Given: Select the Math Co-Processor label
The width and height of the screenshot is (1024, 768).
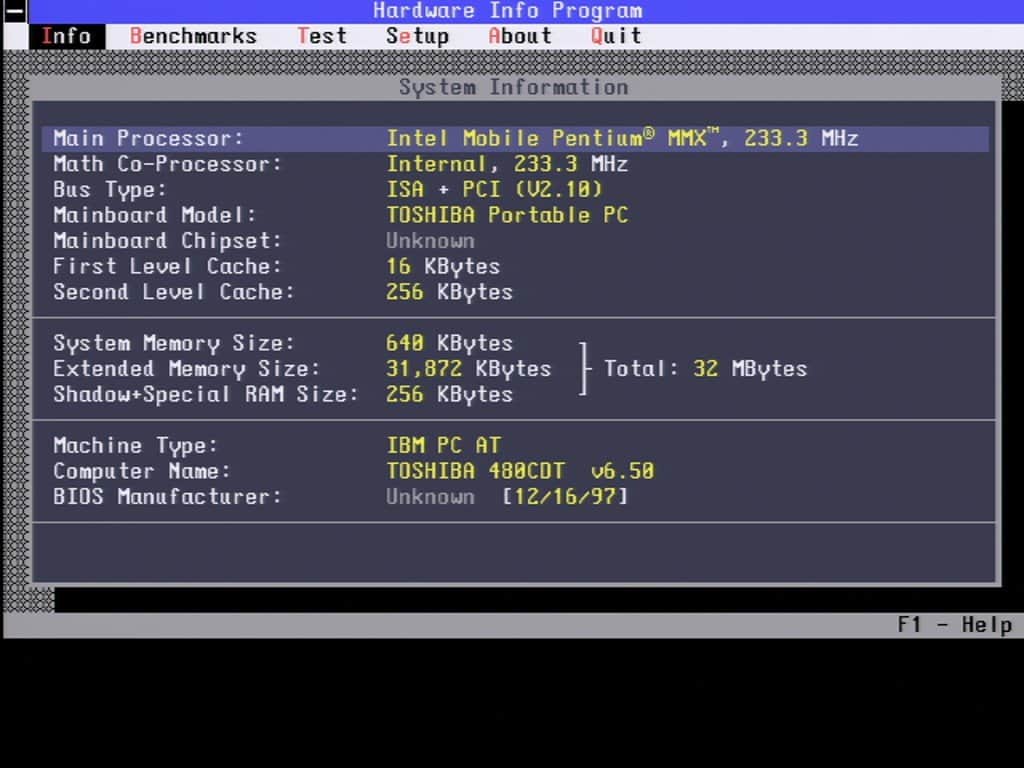Looking at the screenshot, I should (168, 164).
